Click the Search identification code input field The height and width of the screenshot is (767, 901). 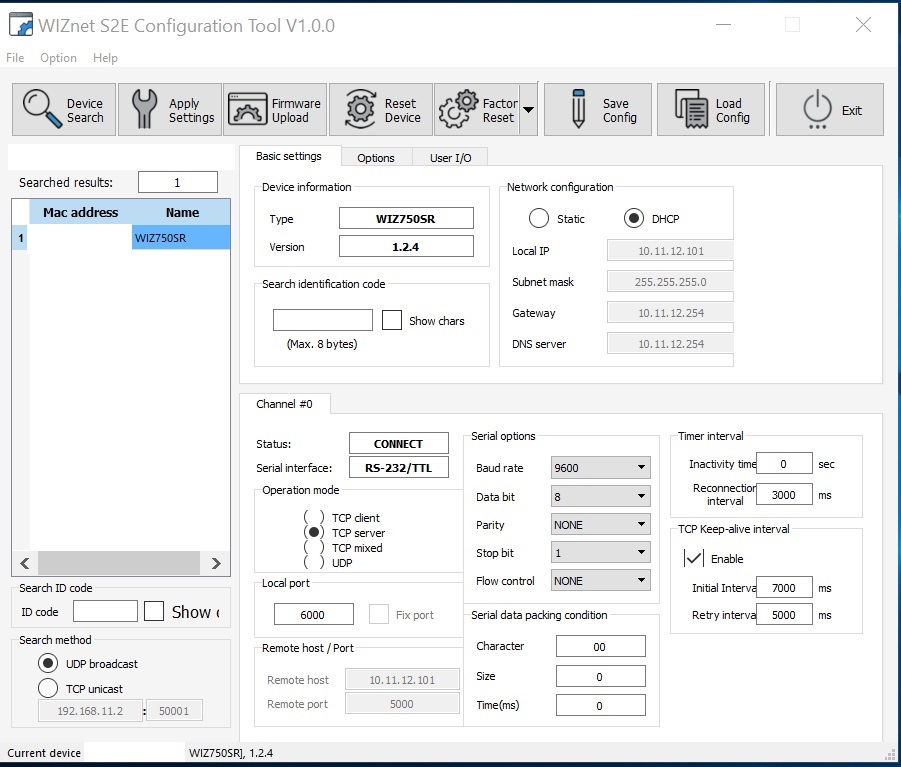tap(323, 320)
